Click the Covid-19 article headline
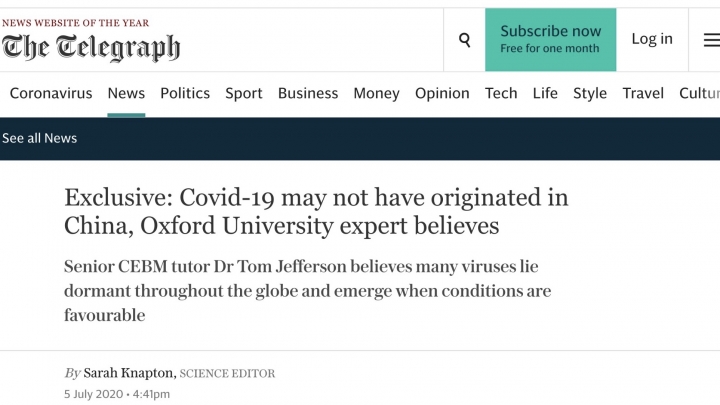The height and width of the screenshot is (405, 720). [316, 211]
